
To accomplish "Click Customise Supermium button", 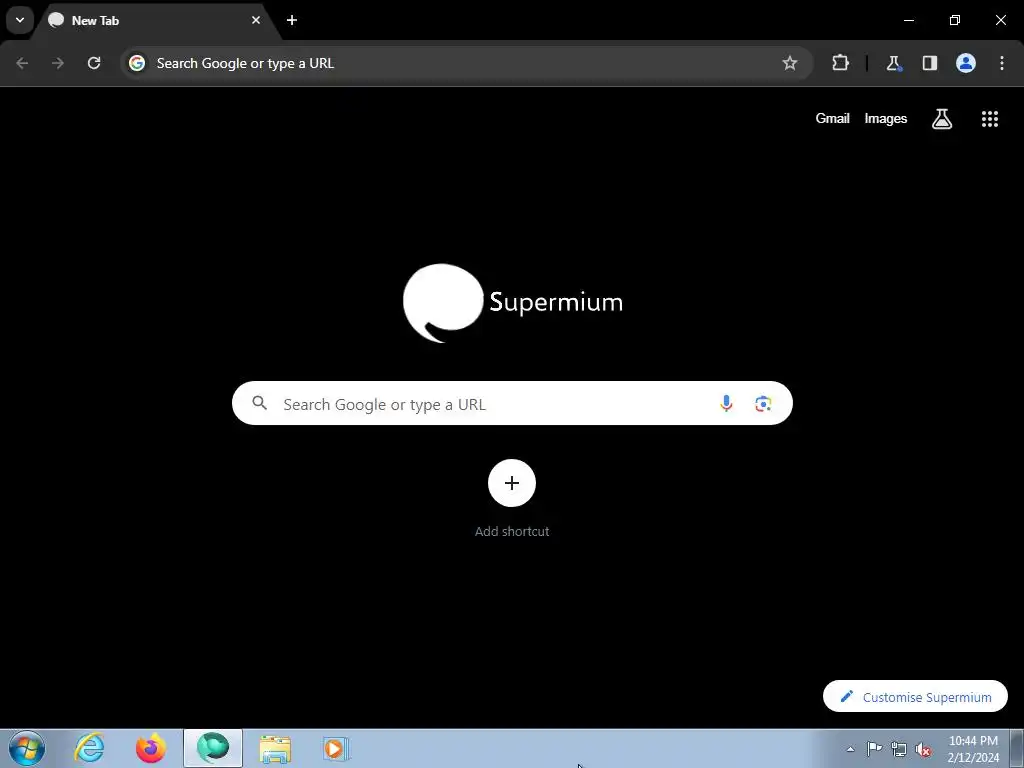I will point(916,697).
